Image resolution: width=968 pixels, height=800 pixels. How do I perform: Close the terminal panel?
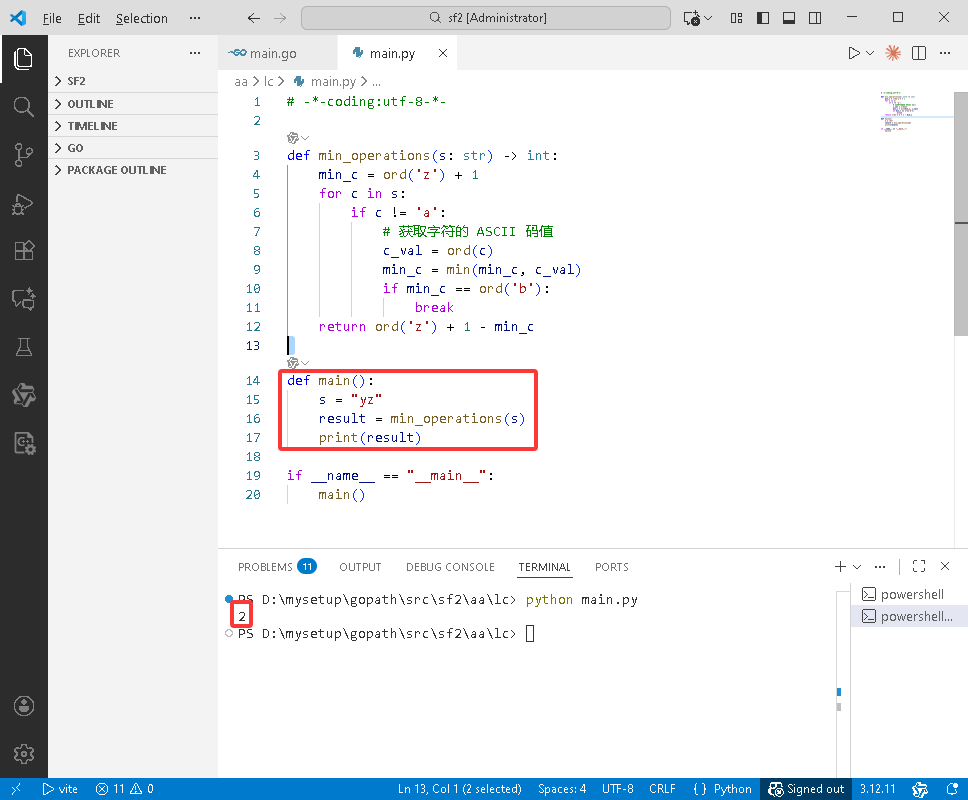(x=945, y=566)
